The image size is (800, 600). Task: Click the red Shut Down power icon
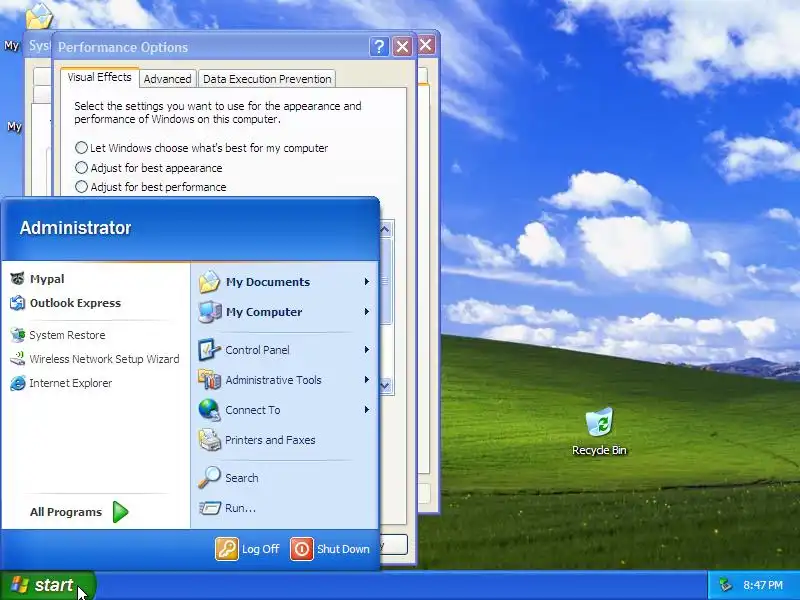click(x=302, y=549)
